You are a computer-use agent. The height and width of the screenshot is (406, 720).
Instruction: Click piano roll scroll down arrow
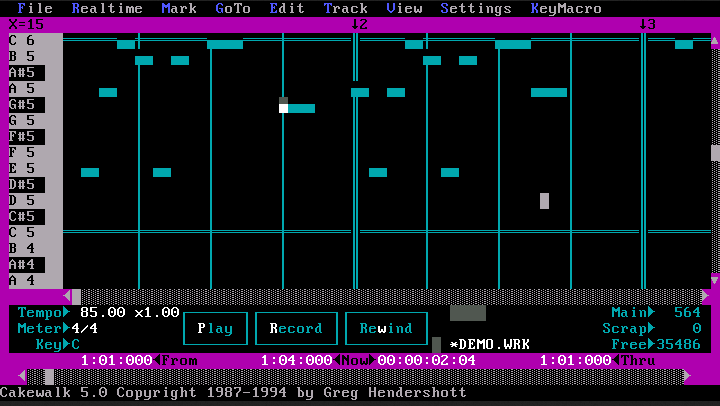(x=715, y=280)
